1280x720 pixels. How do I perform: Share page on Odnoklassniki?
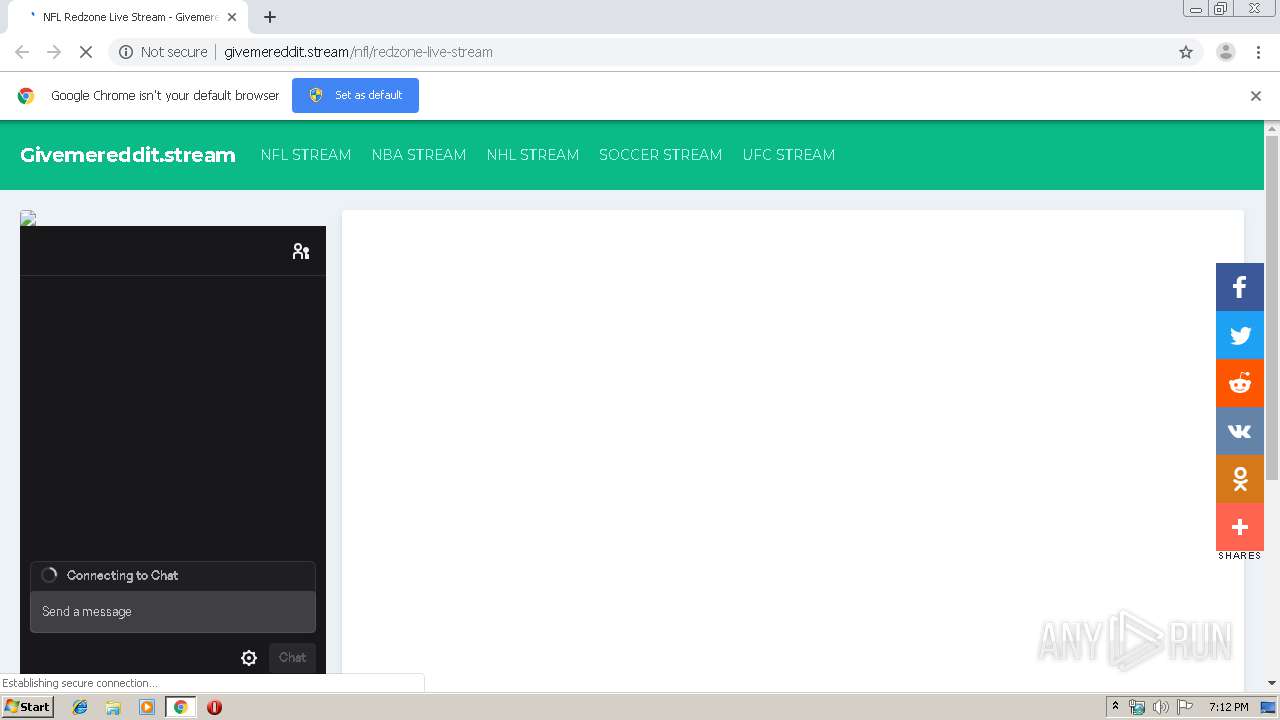click(x=1240, y=479)
